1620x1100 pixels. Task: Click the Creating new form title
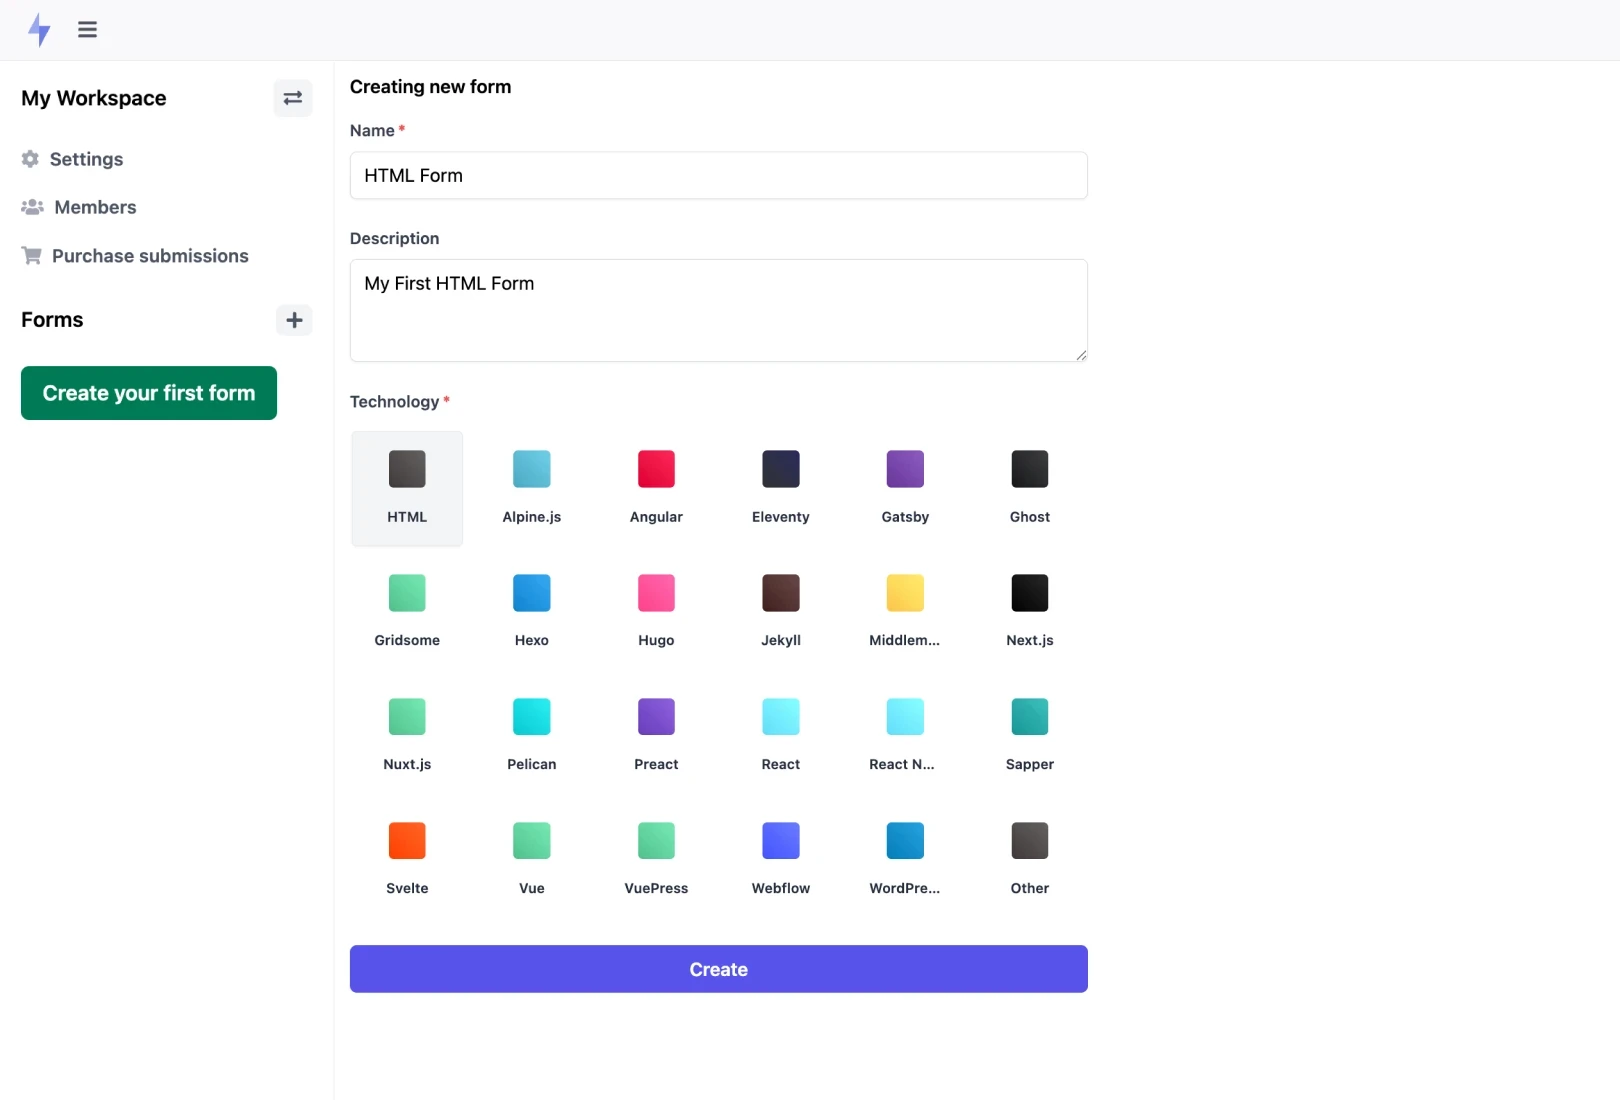click(x=430, y=87)
